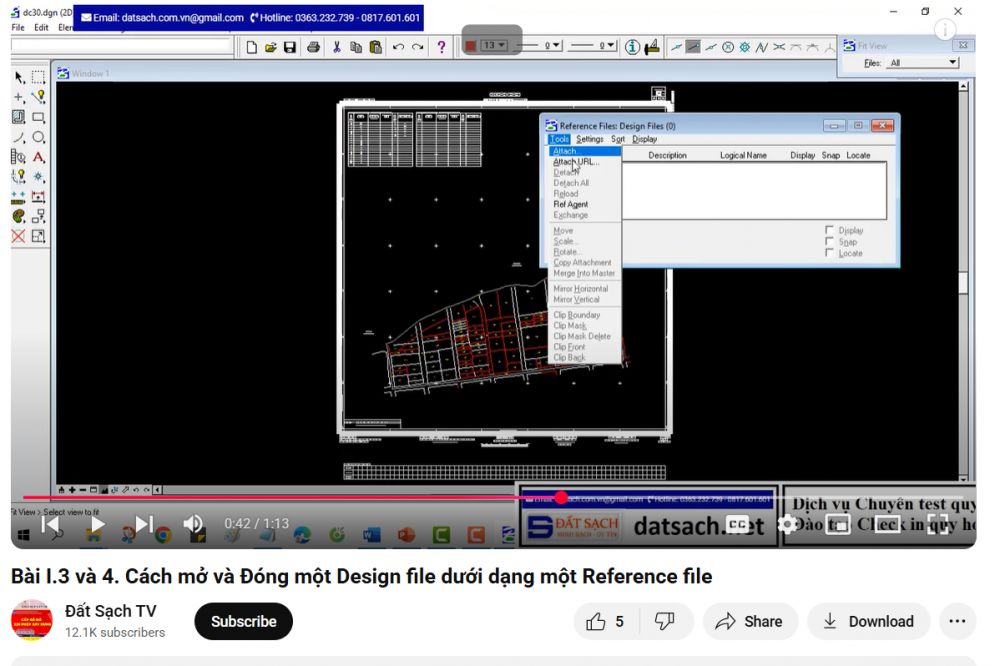Viewport: 1000px width, 666px height.
Task: Open the Settings menu in Reference Files
Action: (x=590, y=139)
